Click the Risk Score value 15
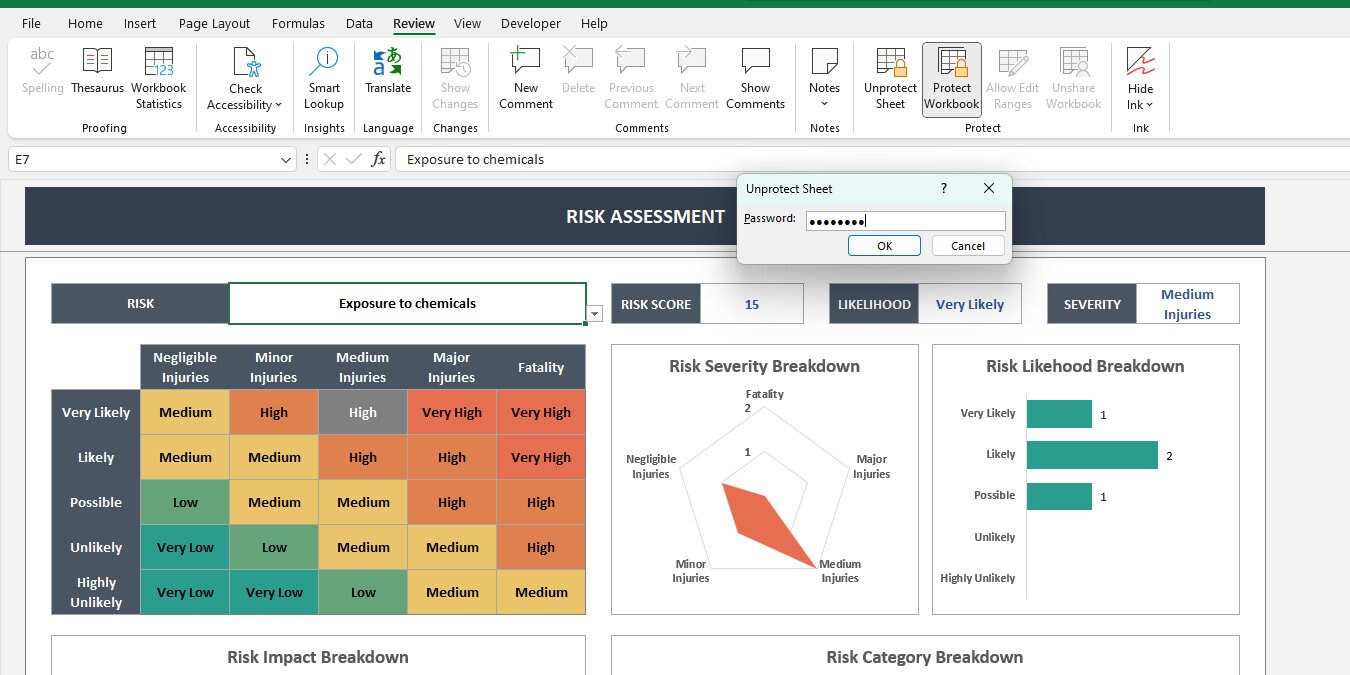This screenshot has height=675, width=1350. (x=752, y=304)
